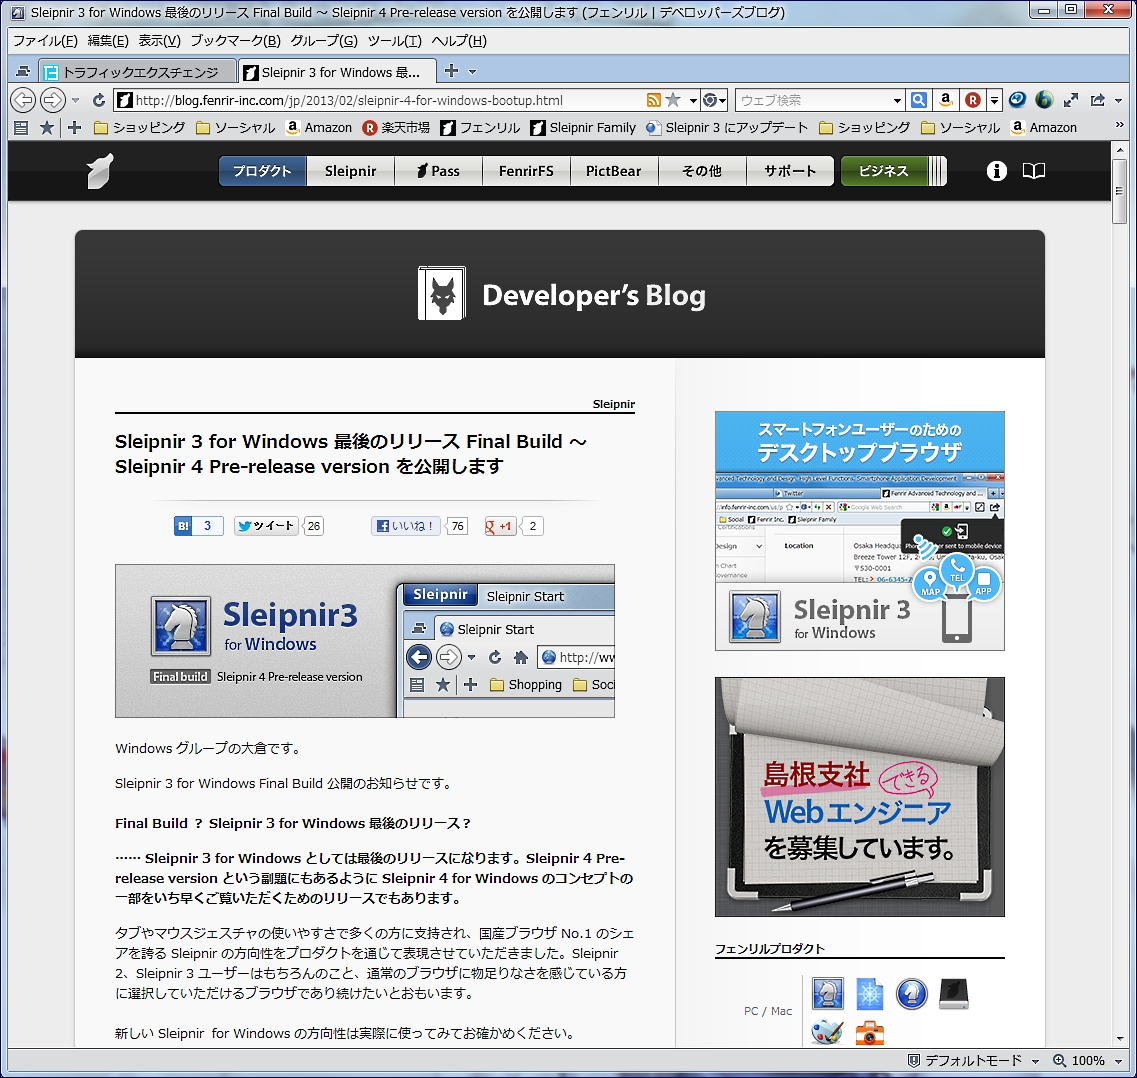Viewport: 1137px width, 1078px height.
Task: Open the dropdown arrow beside the bookmark star
Action: tap(693, 100)
